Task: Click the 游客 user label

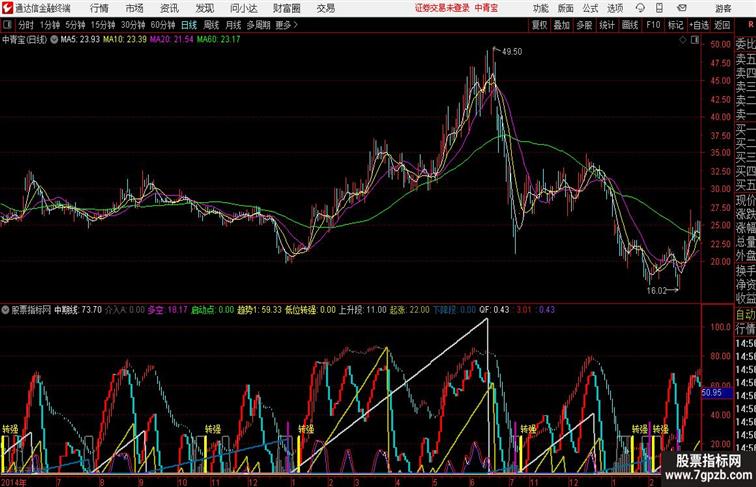Action: [x=723, y=8]
